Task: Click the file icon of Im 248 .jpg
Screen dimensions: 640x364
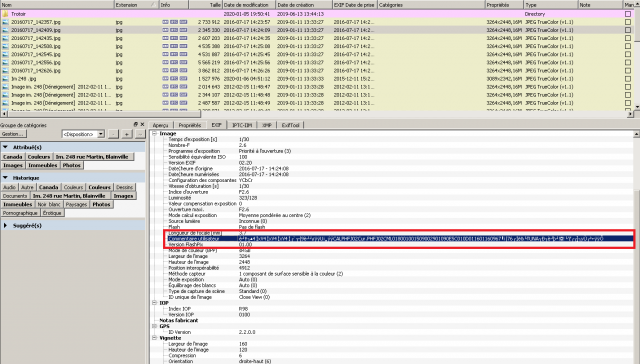Action: click(5, 79)
